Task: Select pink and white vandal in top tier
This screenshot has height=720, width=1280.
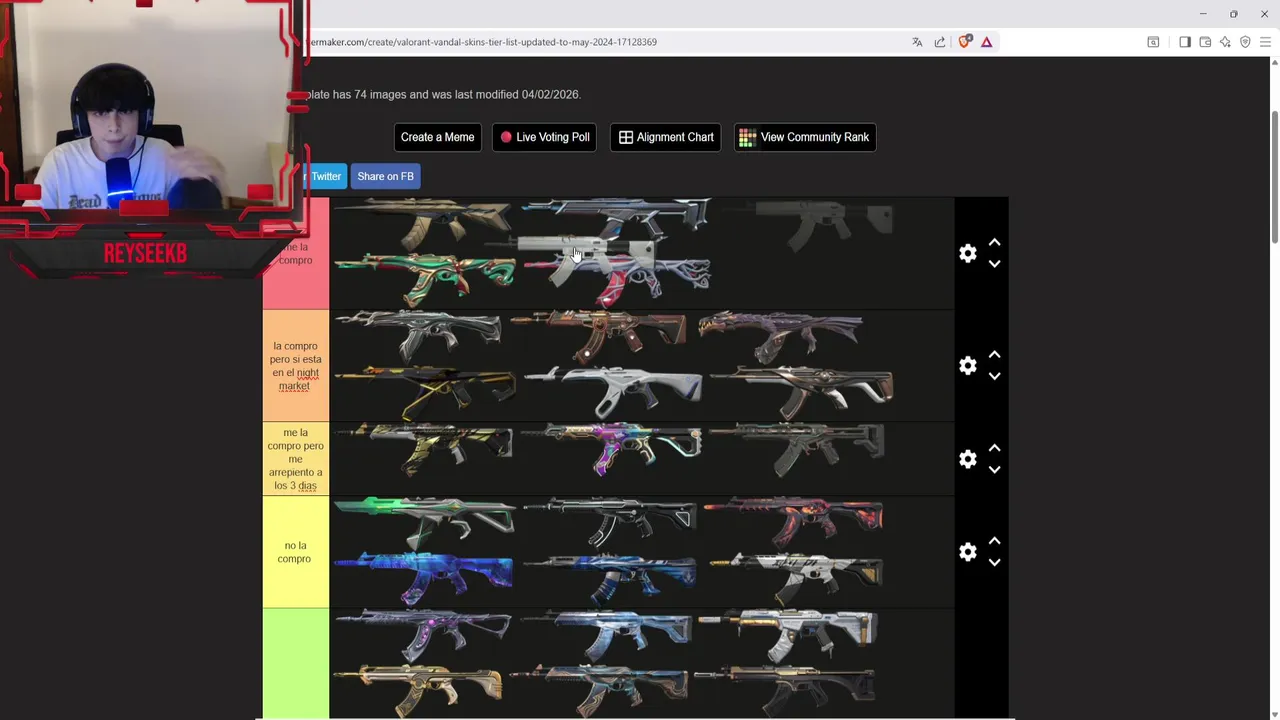Action: tap(617, 280)
